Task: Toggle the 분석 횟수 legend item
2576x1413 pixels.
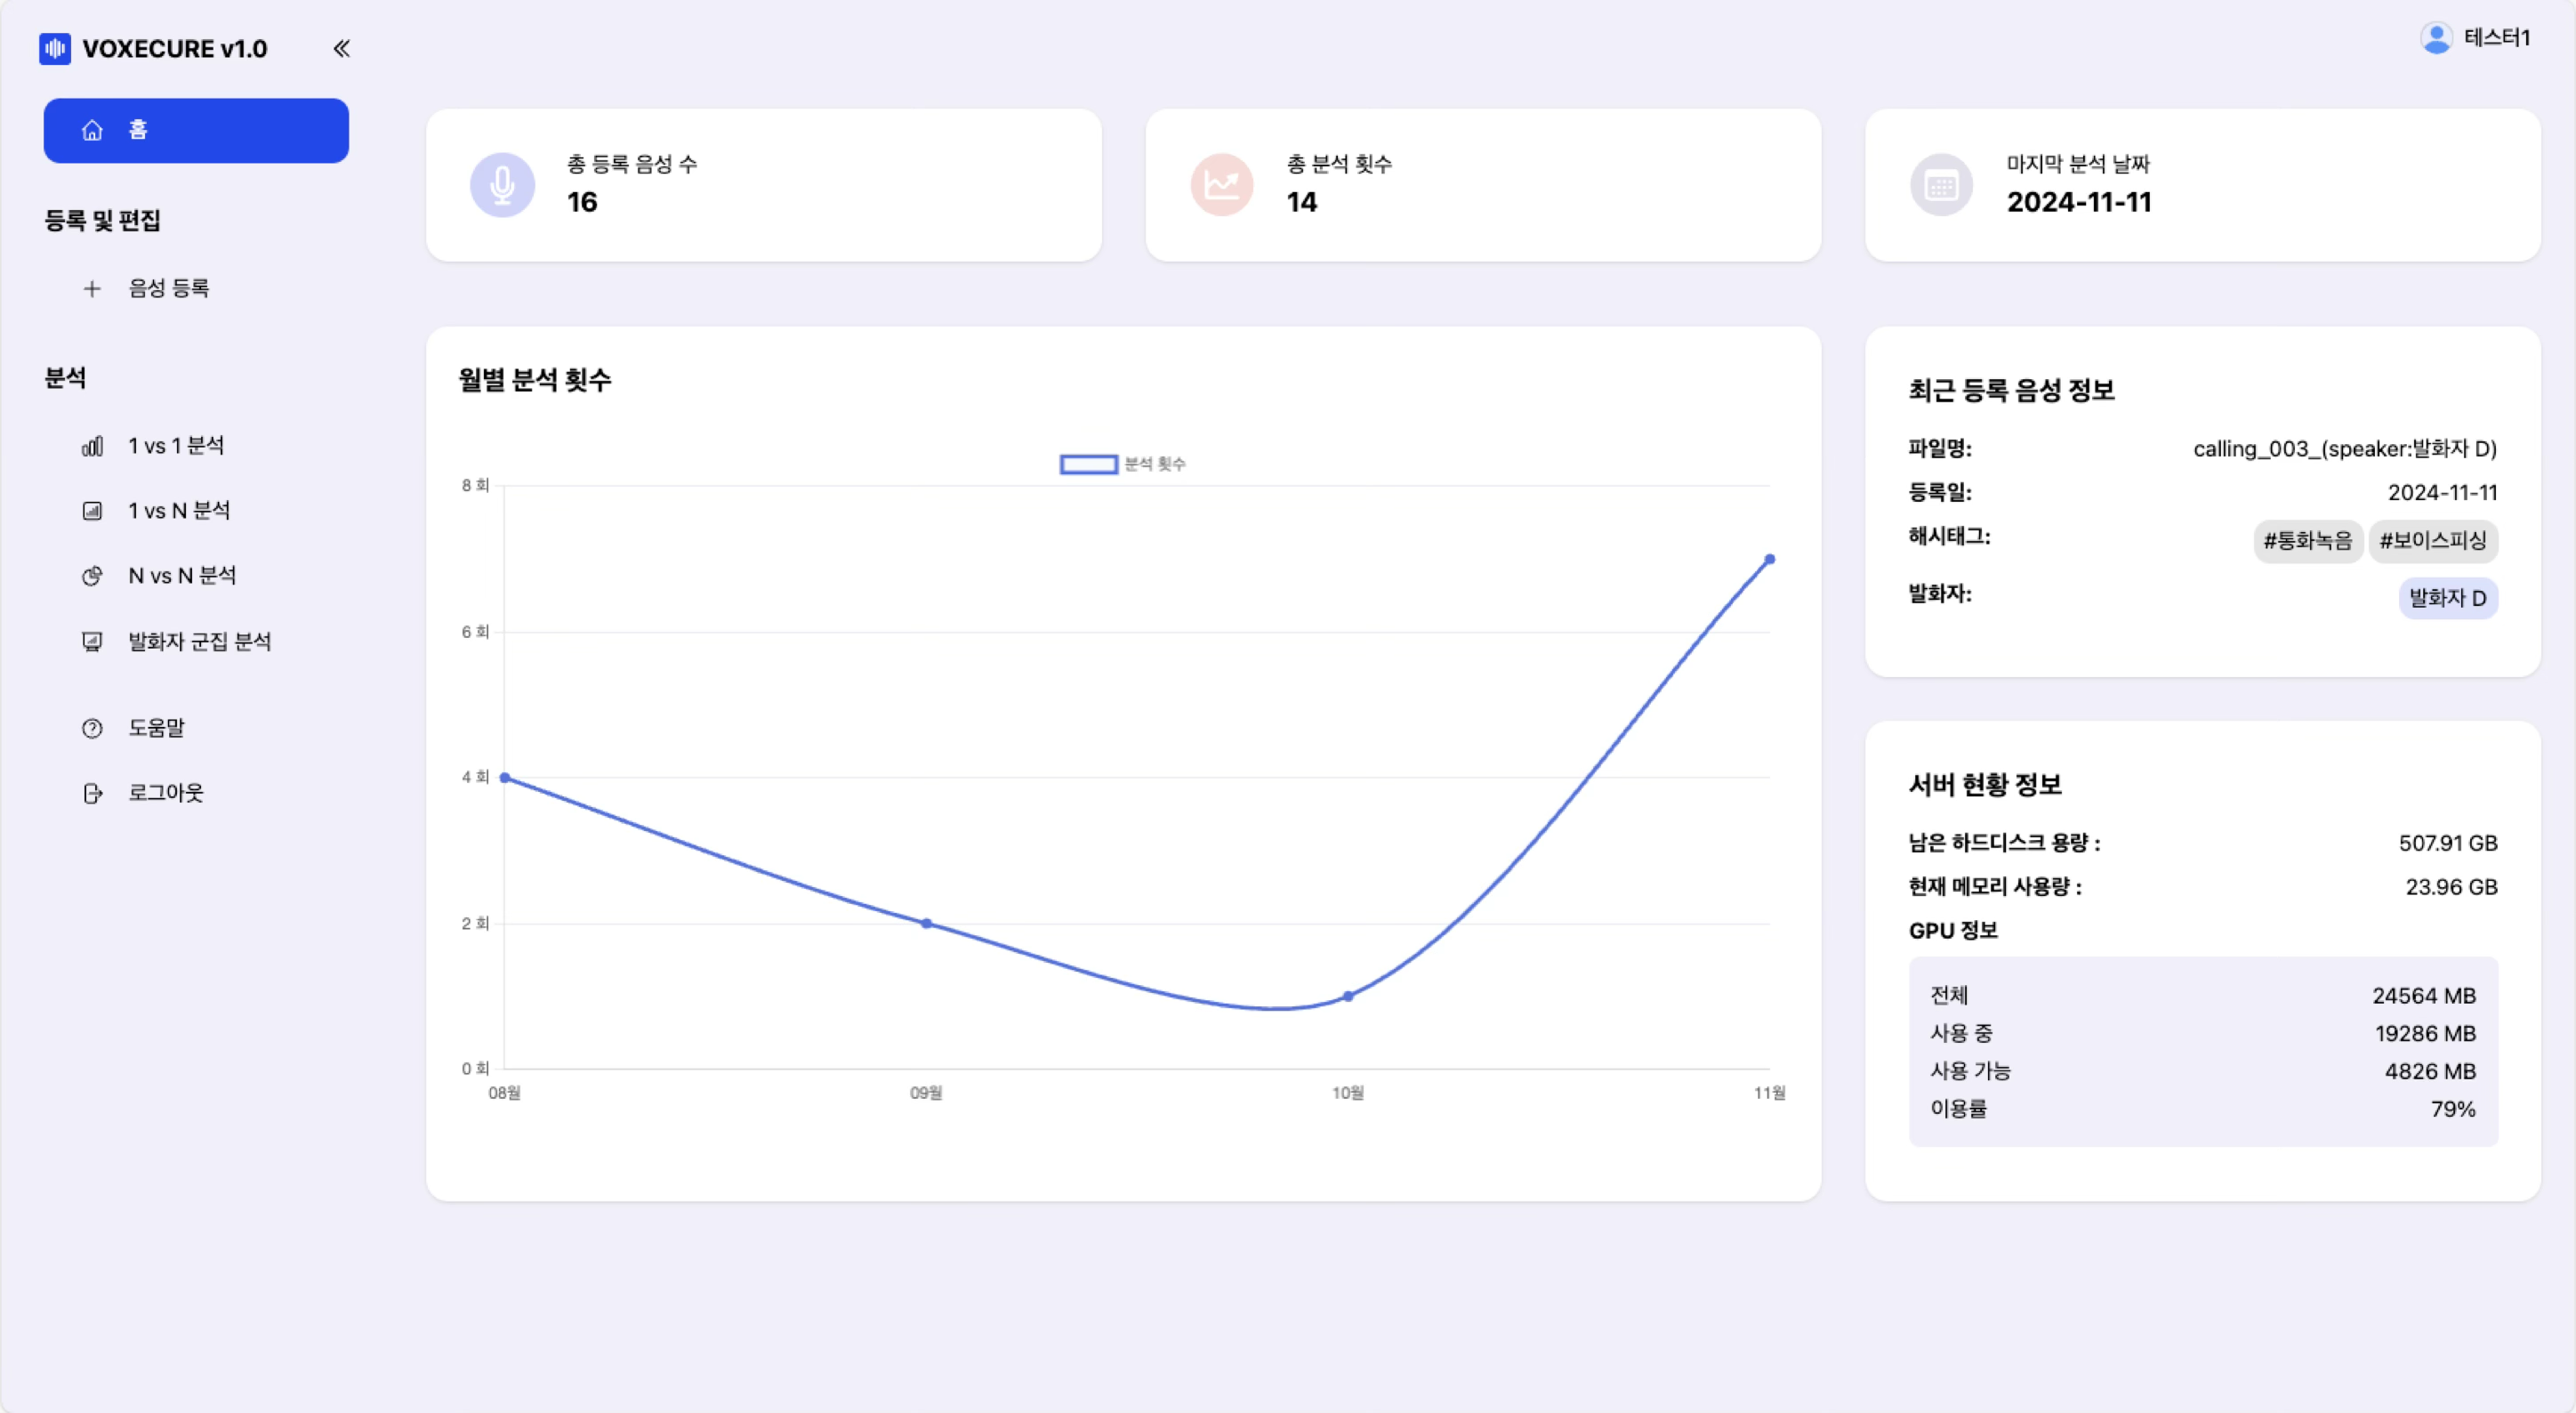Action: coord(1122,464)
